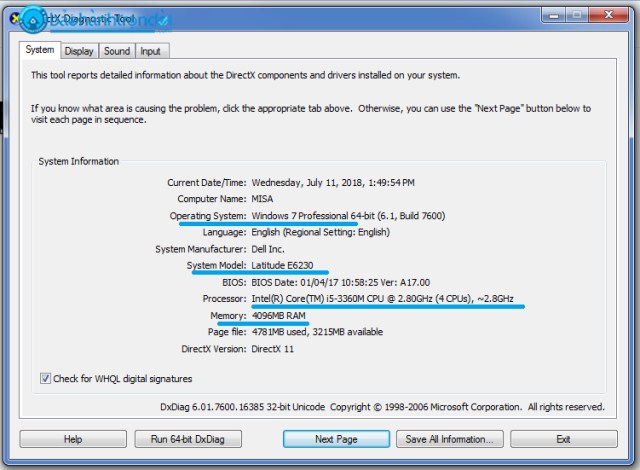The width and height of the screenshot is (640, 470).
Task: Select the Computer Name value MISA
Action: pyautogui.click(x=262, y=199)
